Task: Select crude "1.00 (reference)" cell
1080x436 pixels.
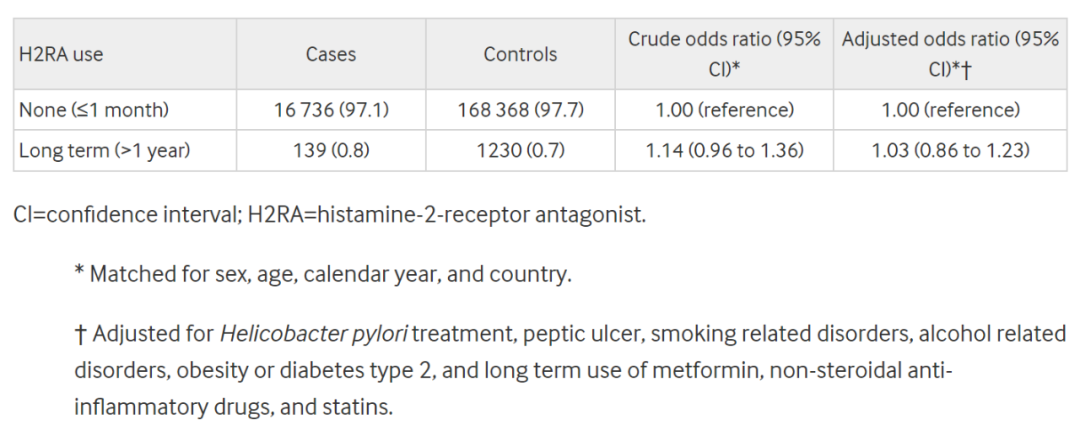Action: coord(724,110)
